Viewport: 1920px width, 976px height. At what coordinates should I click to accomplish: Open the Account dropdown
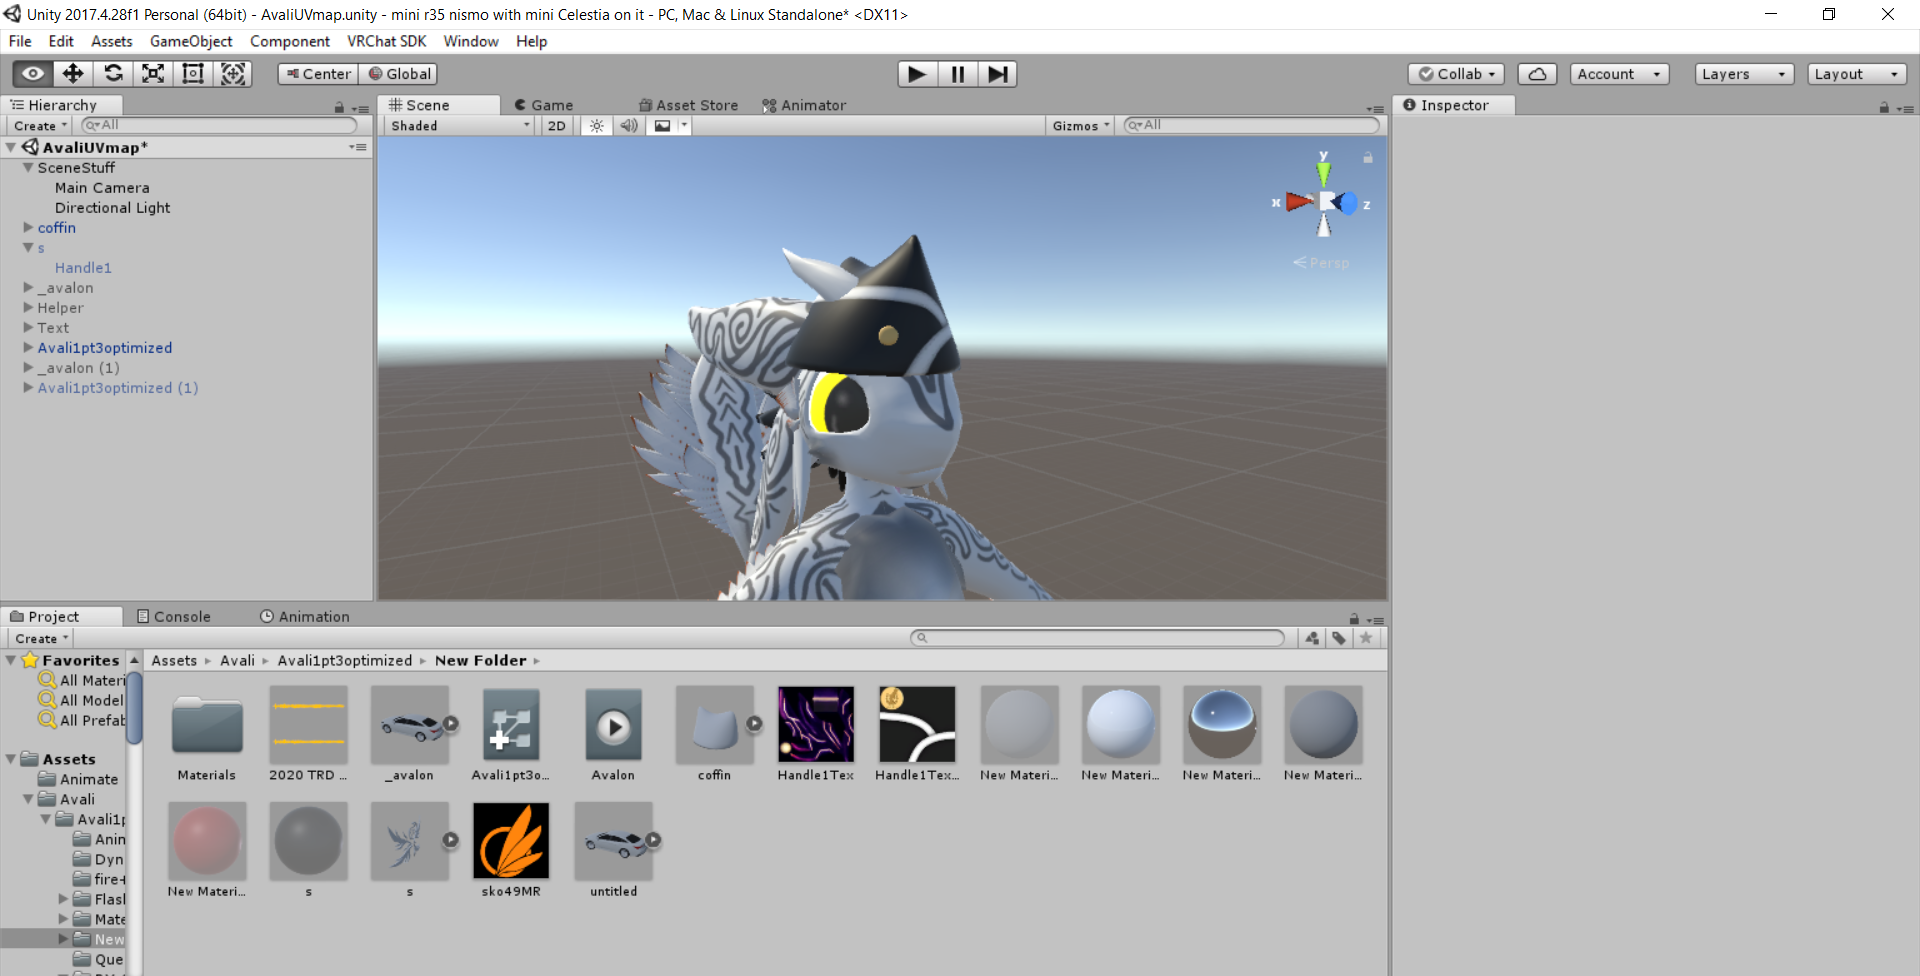[x=1619, y=74]
